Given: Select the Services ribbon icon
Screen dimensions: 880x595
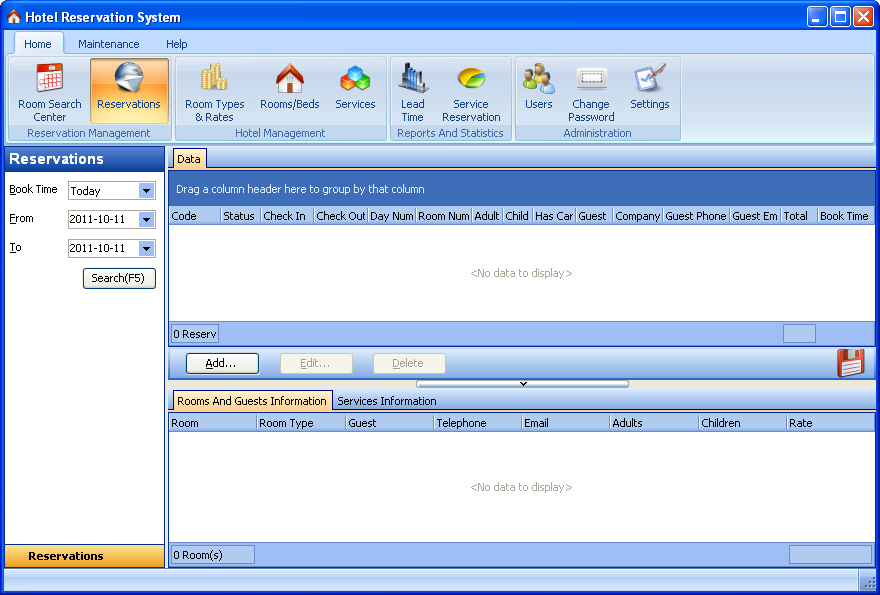Looking at the screenshot, I should pos(355,88).
